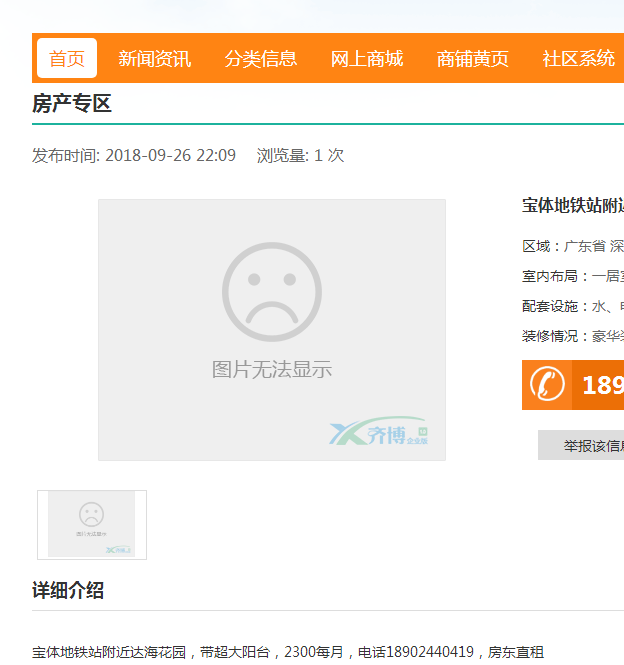
Task: Click the listing title 宝体地铁站附近
Action: click(x=573, y=206)
